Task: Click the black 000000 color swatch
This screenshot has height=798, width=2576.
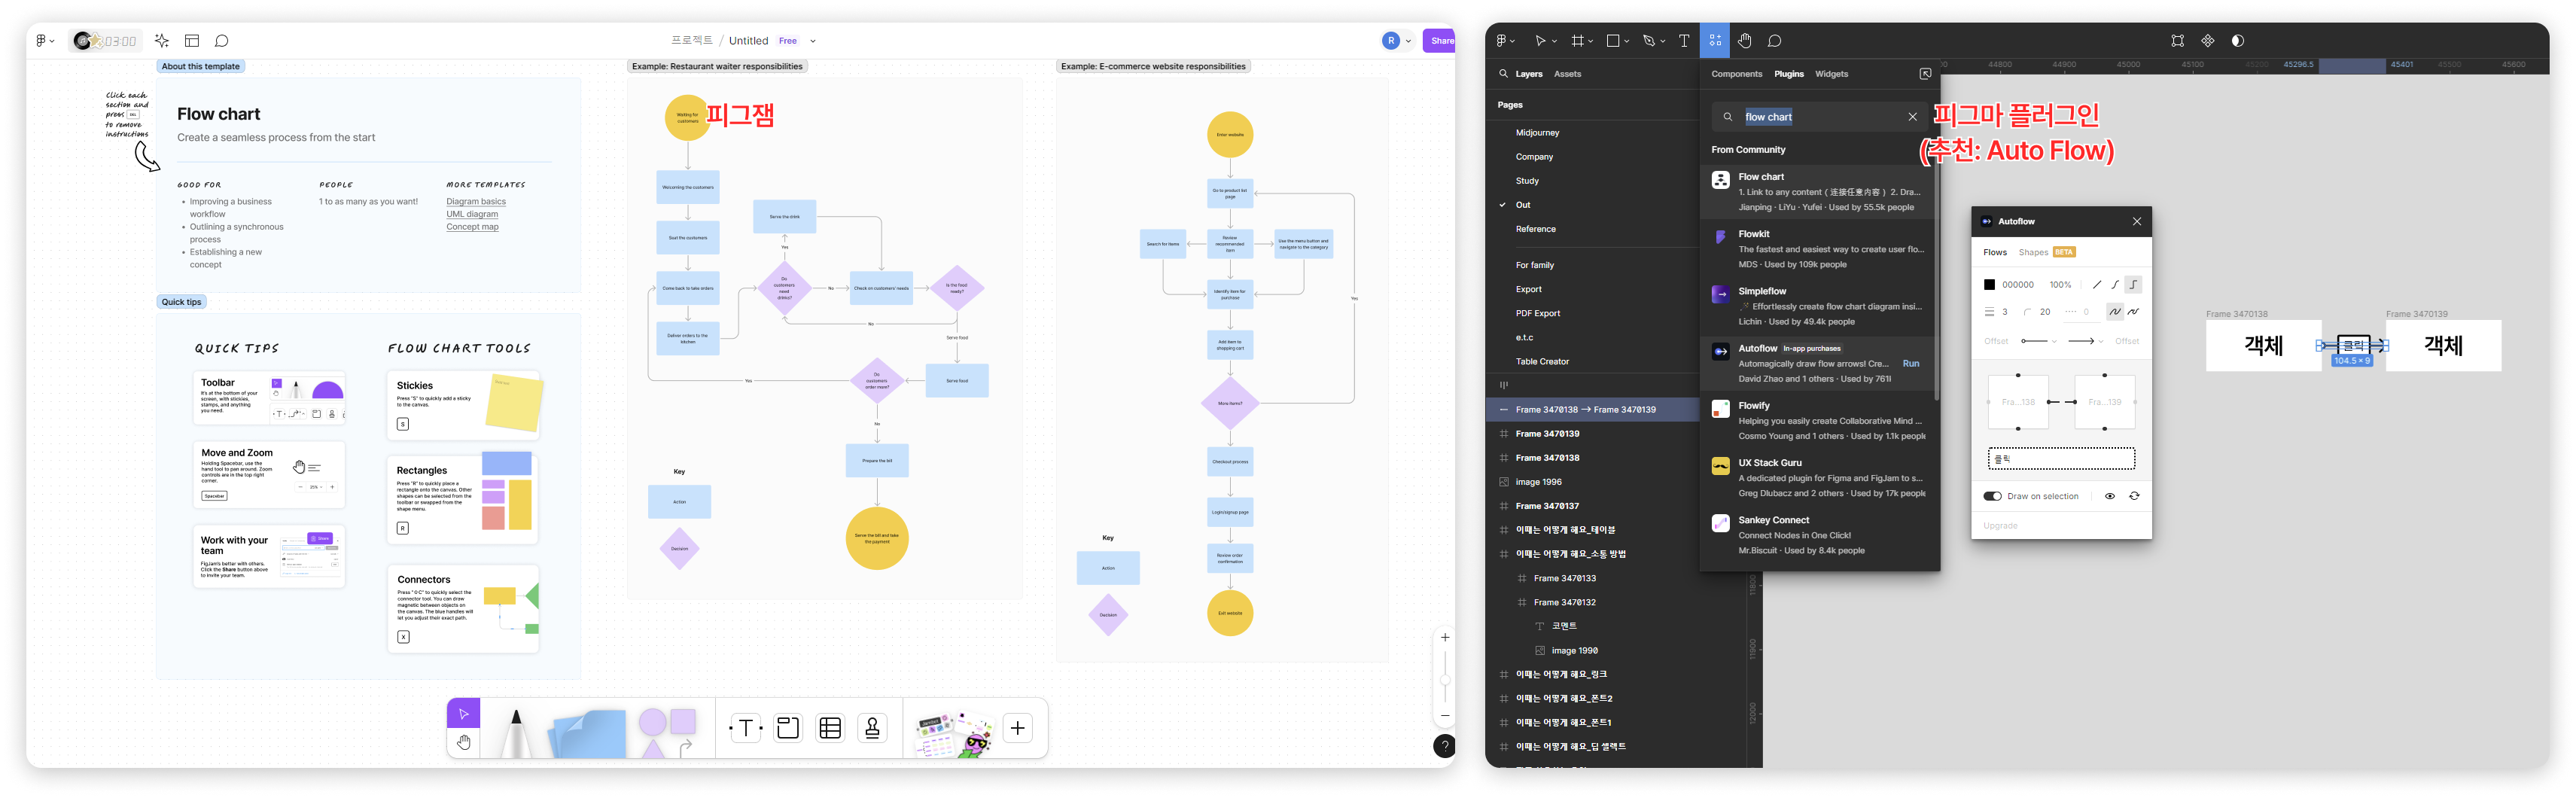Action: pyautogui.click(x=1989, y=285)
